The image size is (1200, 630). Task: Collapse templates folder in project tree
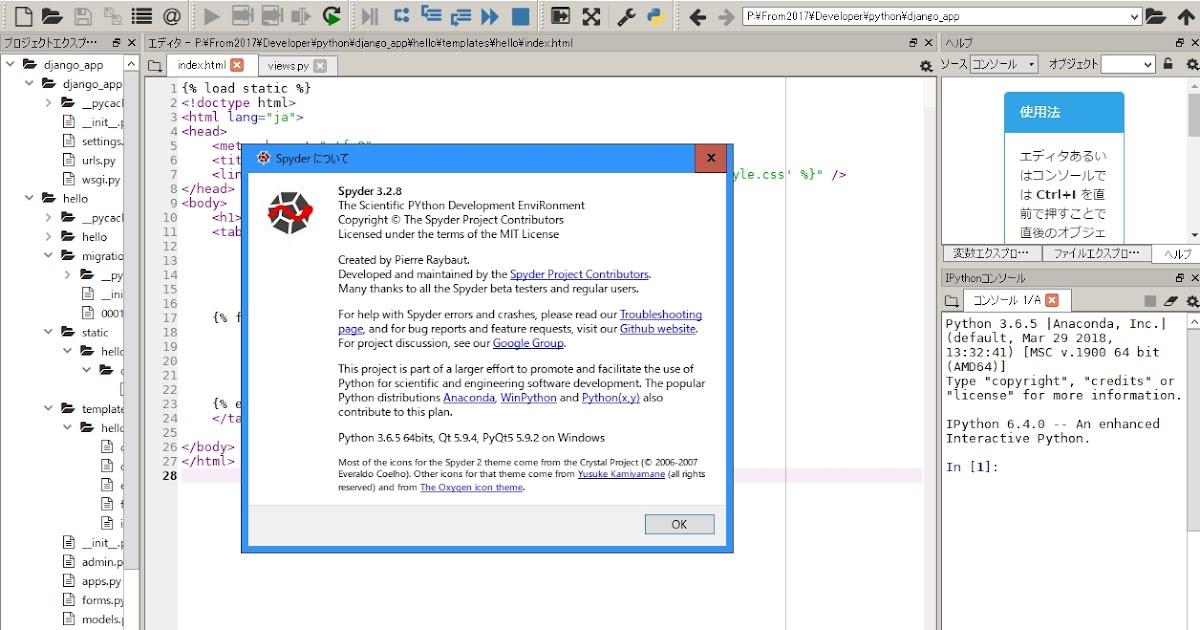48,409
